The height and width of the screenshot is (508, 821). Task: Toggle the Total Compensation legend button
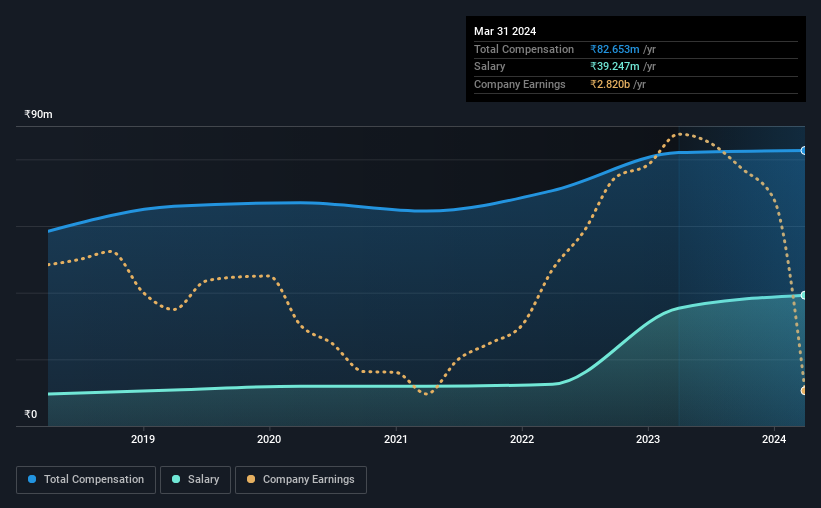coord(86,480)
